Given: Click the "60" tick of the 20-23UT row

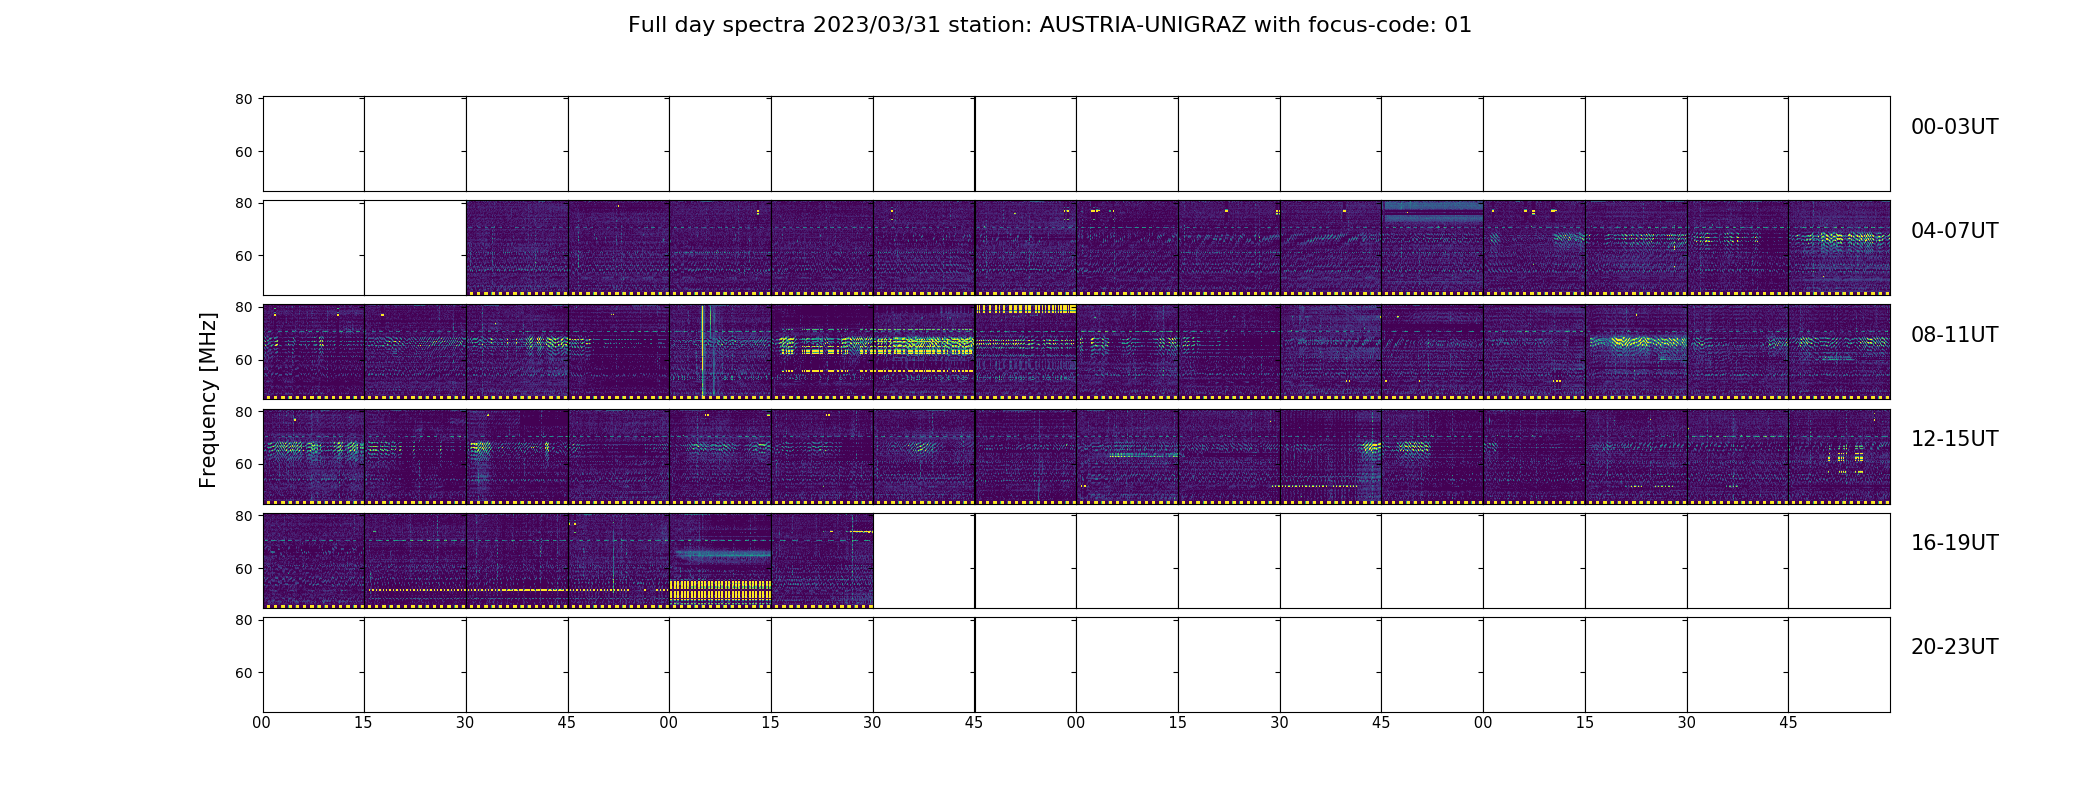Looking at the screenshot, I should click(243, 673).
